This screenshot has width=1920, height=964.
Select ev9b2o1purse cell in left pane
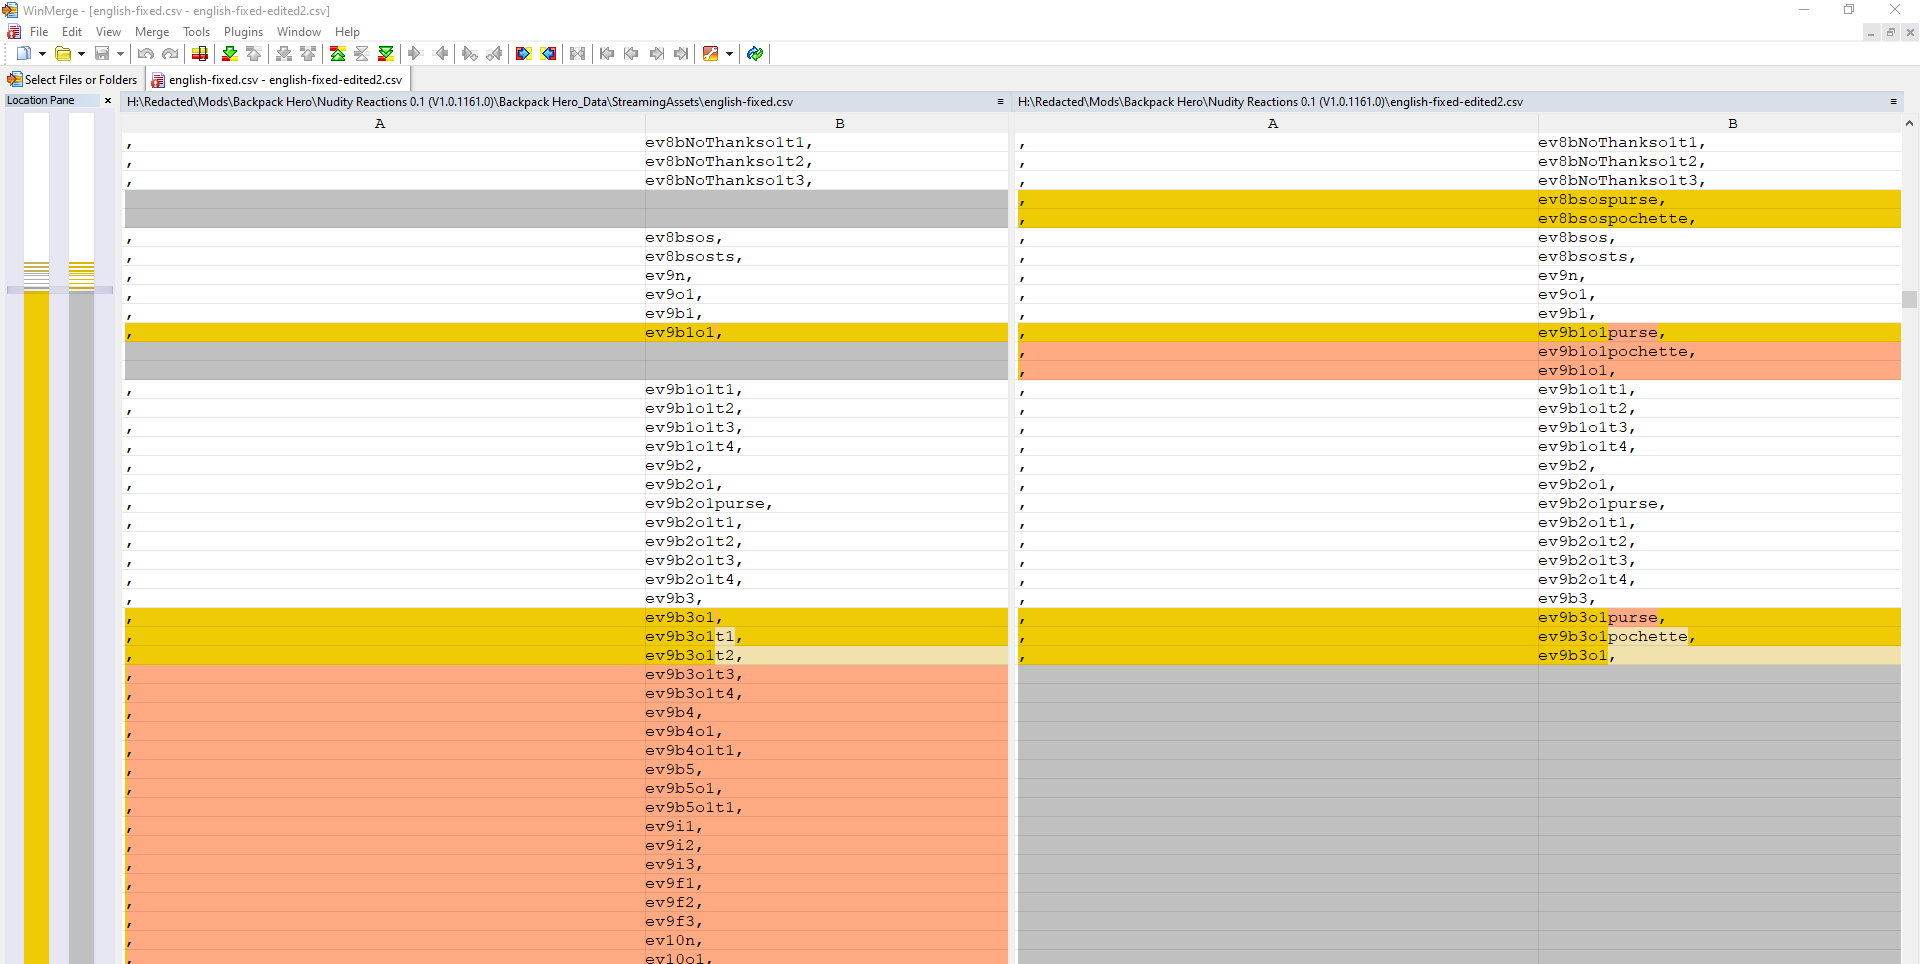pos(826,503)
